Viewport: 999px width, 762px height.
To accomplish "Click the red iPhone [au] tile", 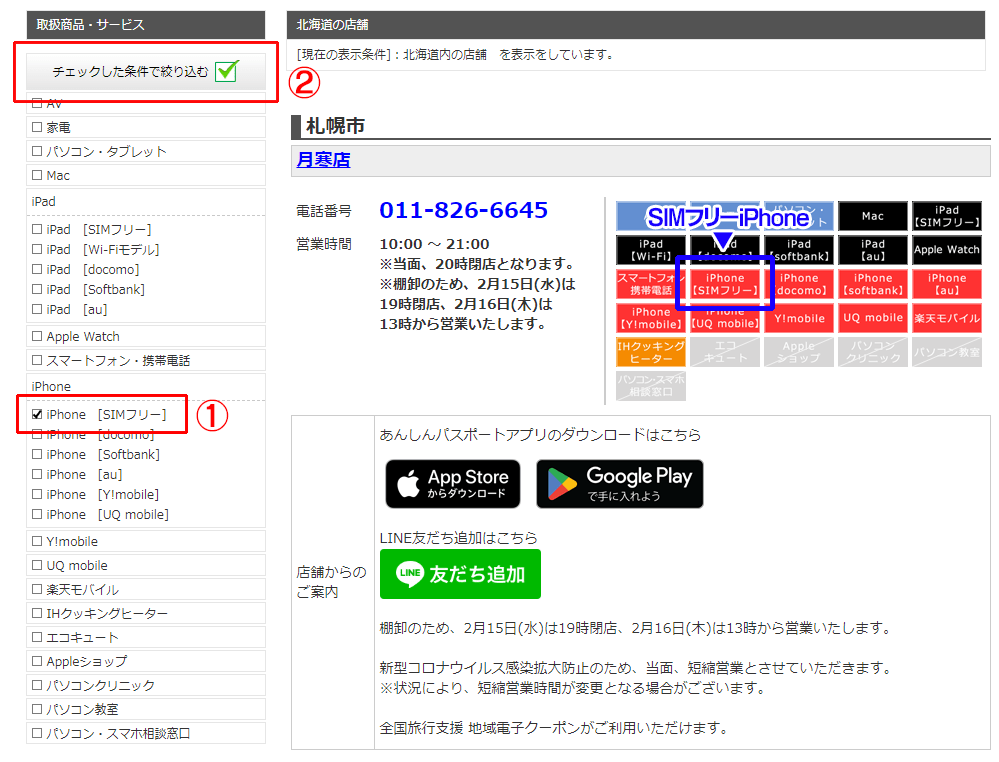I will pos(947,284).
